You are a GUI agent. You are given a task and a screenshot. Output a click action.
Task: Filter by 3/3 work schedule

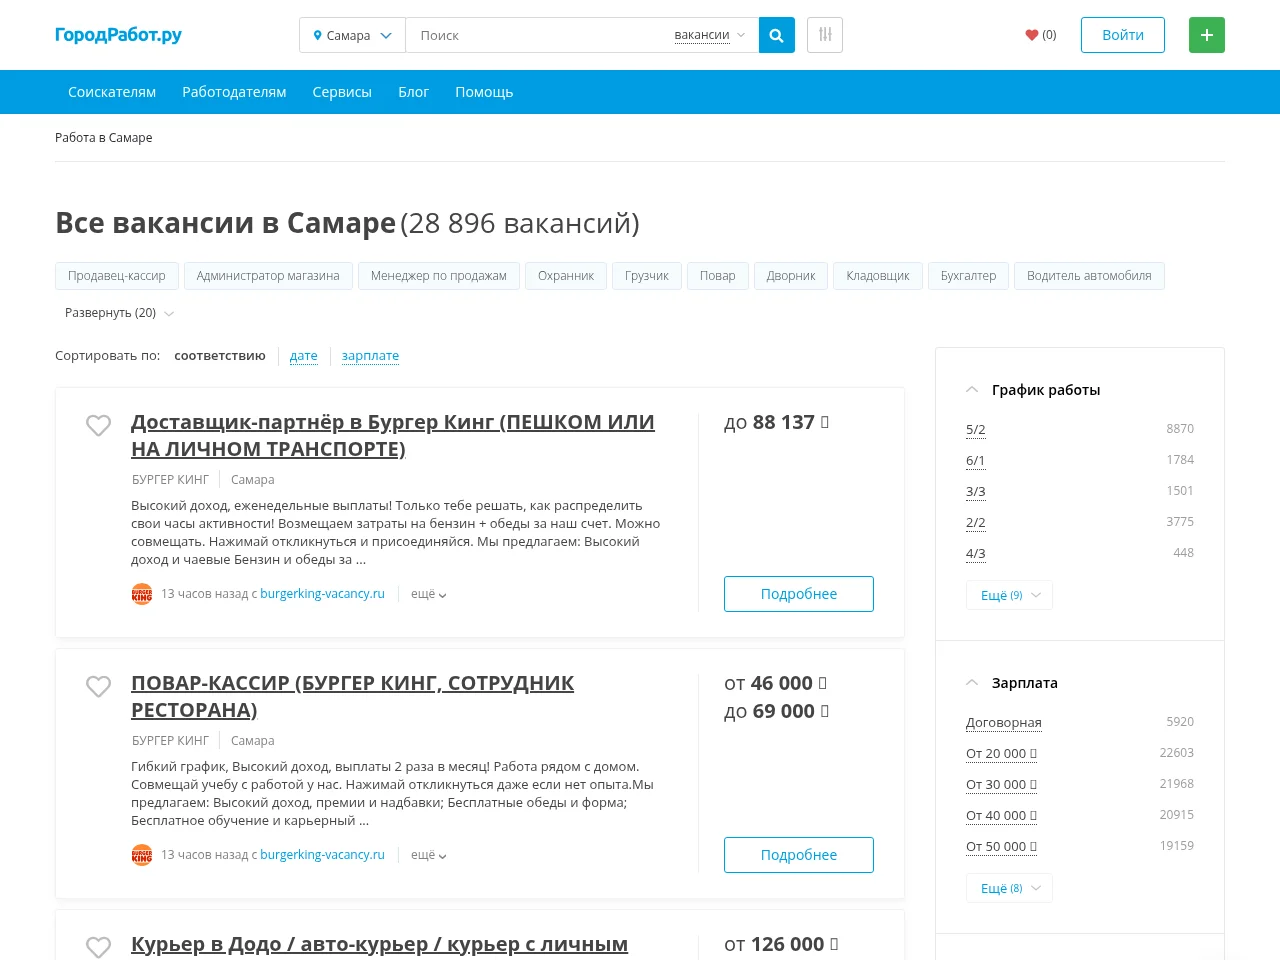[976, 492]
